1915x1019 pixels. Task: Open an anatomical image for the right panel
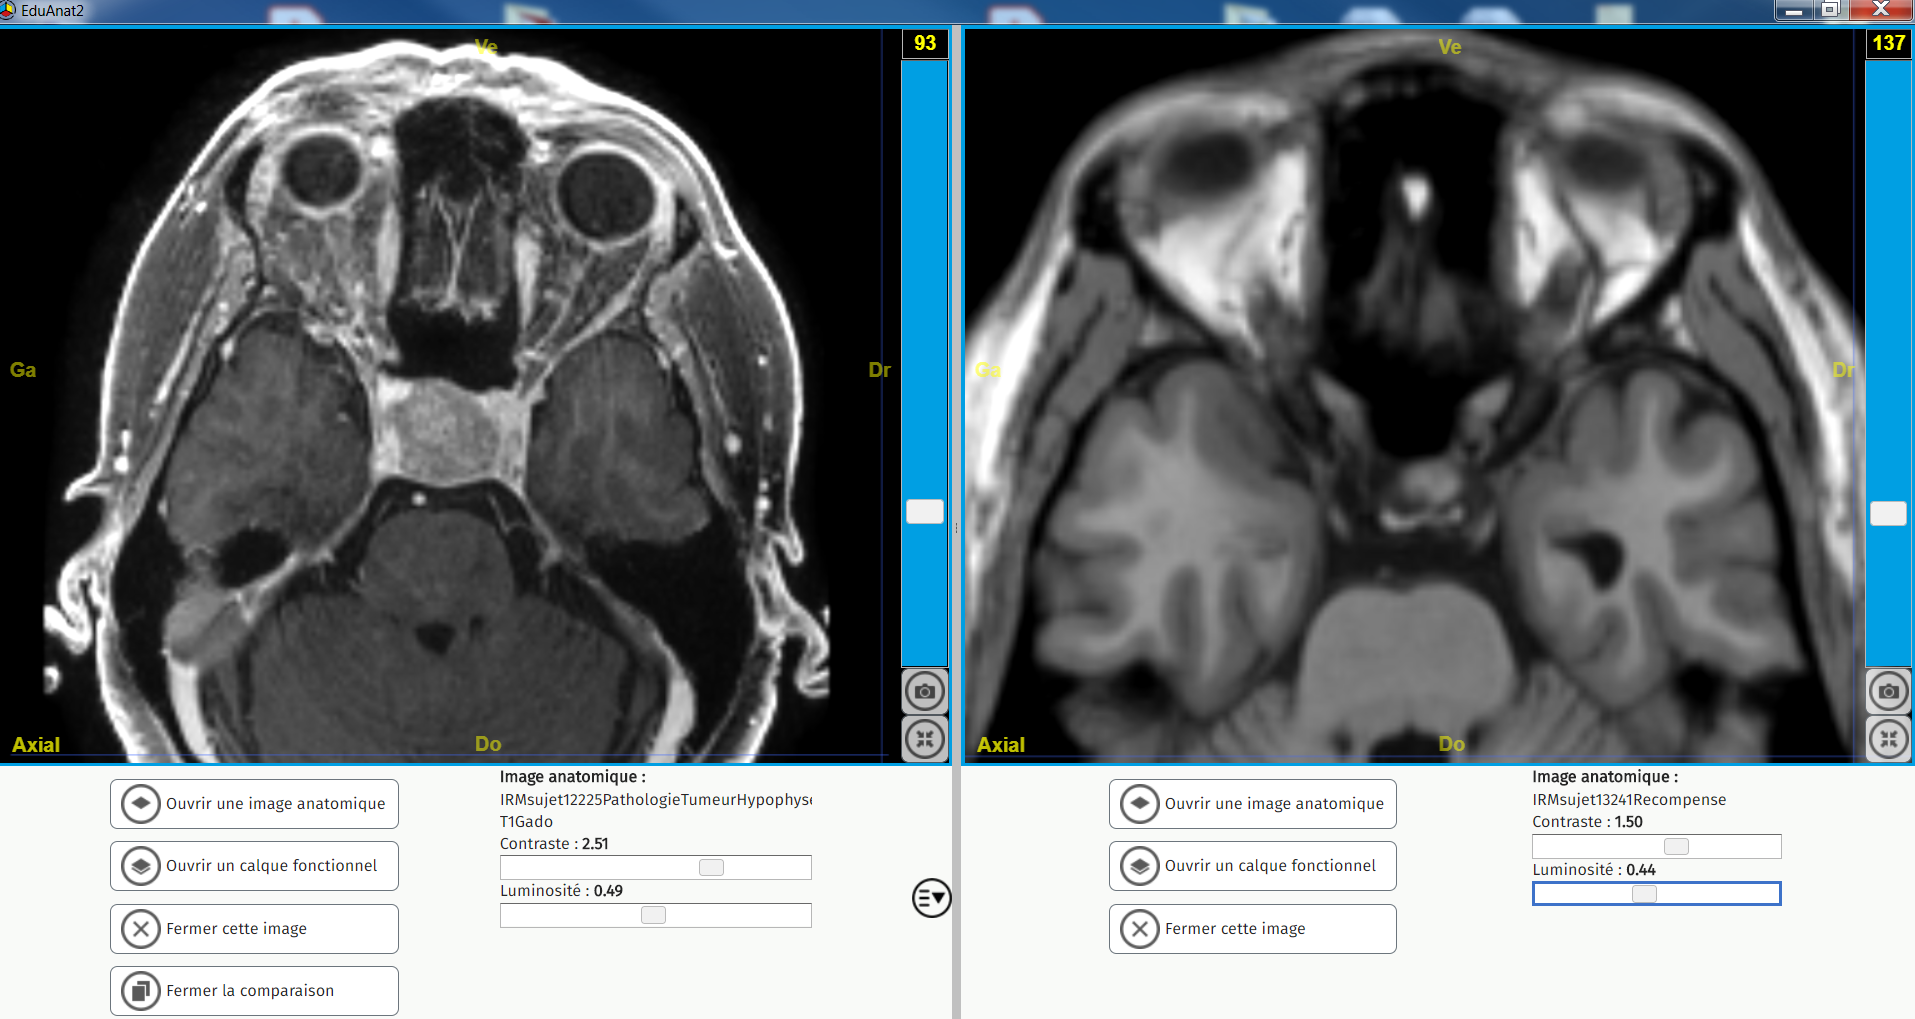point(1251,803)
